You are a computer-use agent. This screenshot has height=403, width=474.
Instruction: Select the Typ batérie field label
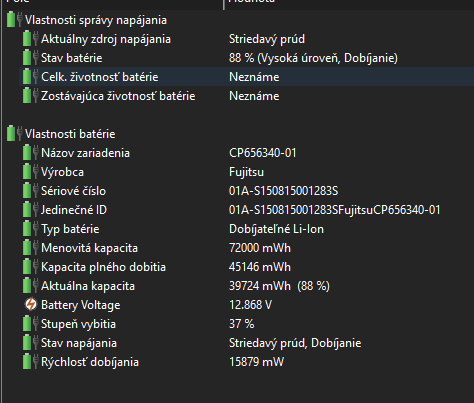[70, 229]
